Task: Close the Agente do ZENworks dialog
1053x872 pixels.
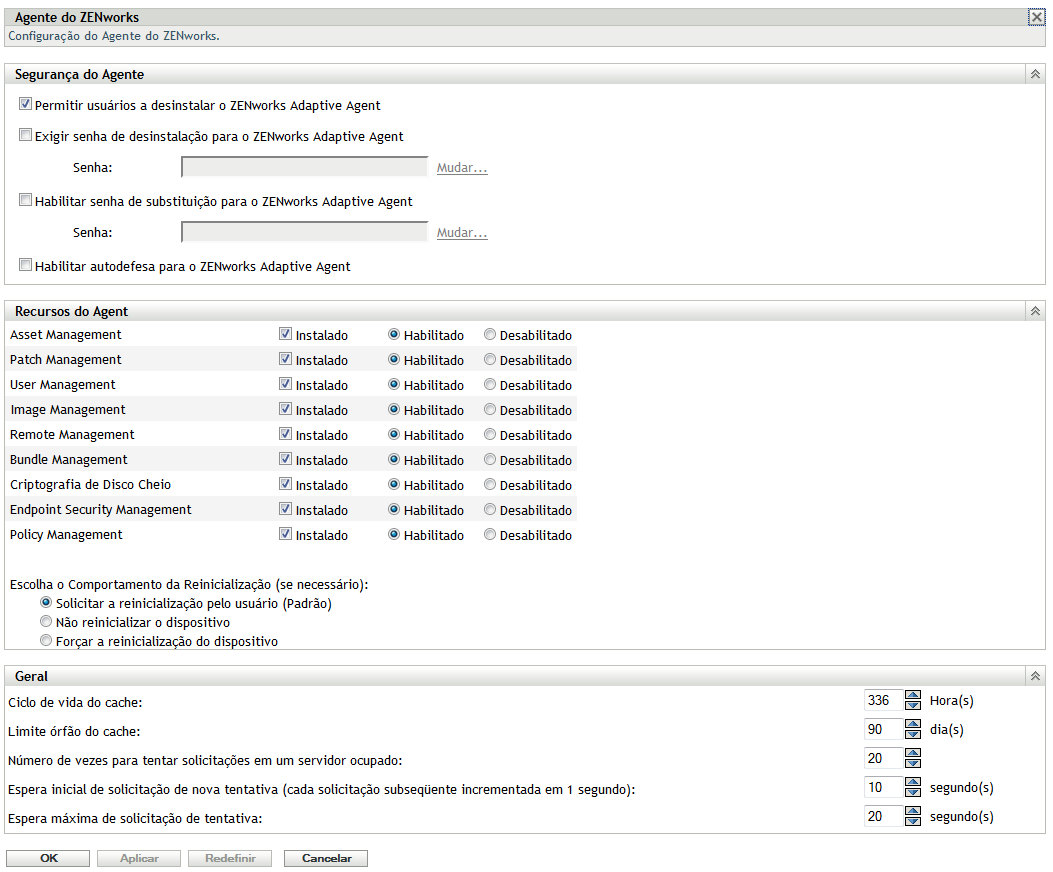Action: tap(1036, 17)
